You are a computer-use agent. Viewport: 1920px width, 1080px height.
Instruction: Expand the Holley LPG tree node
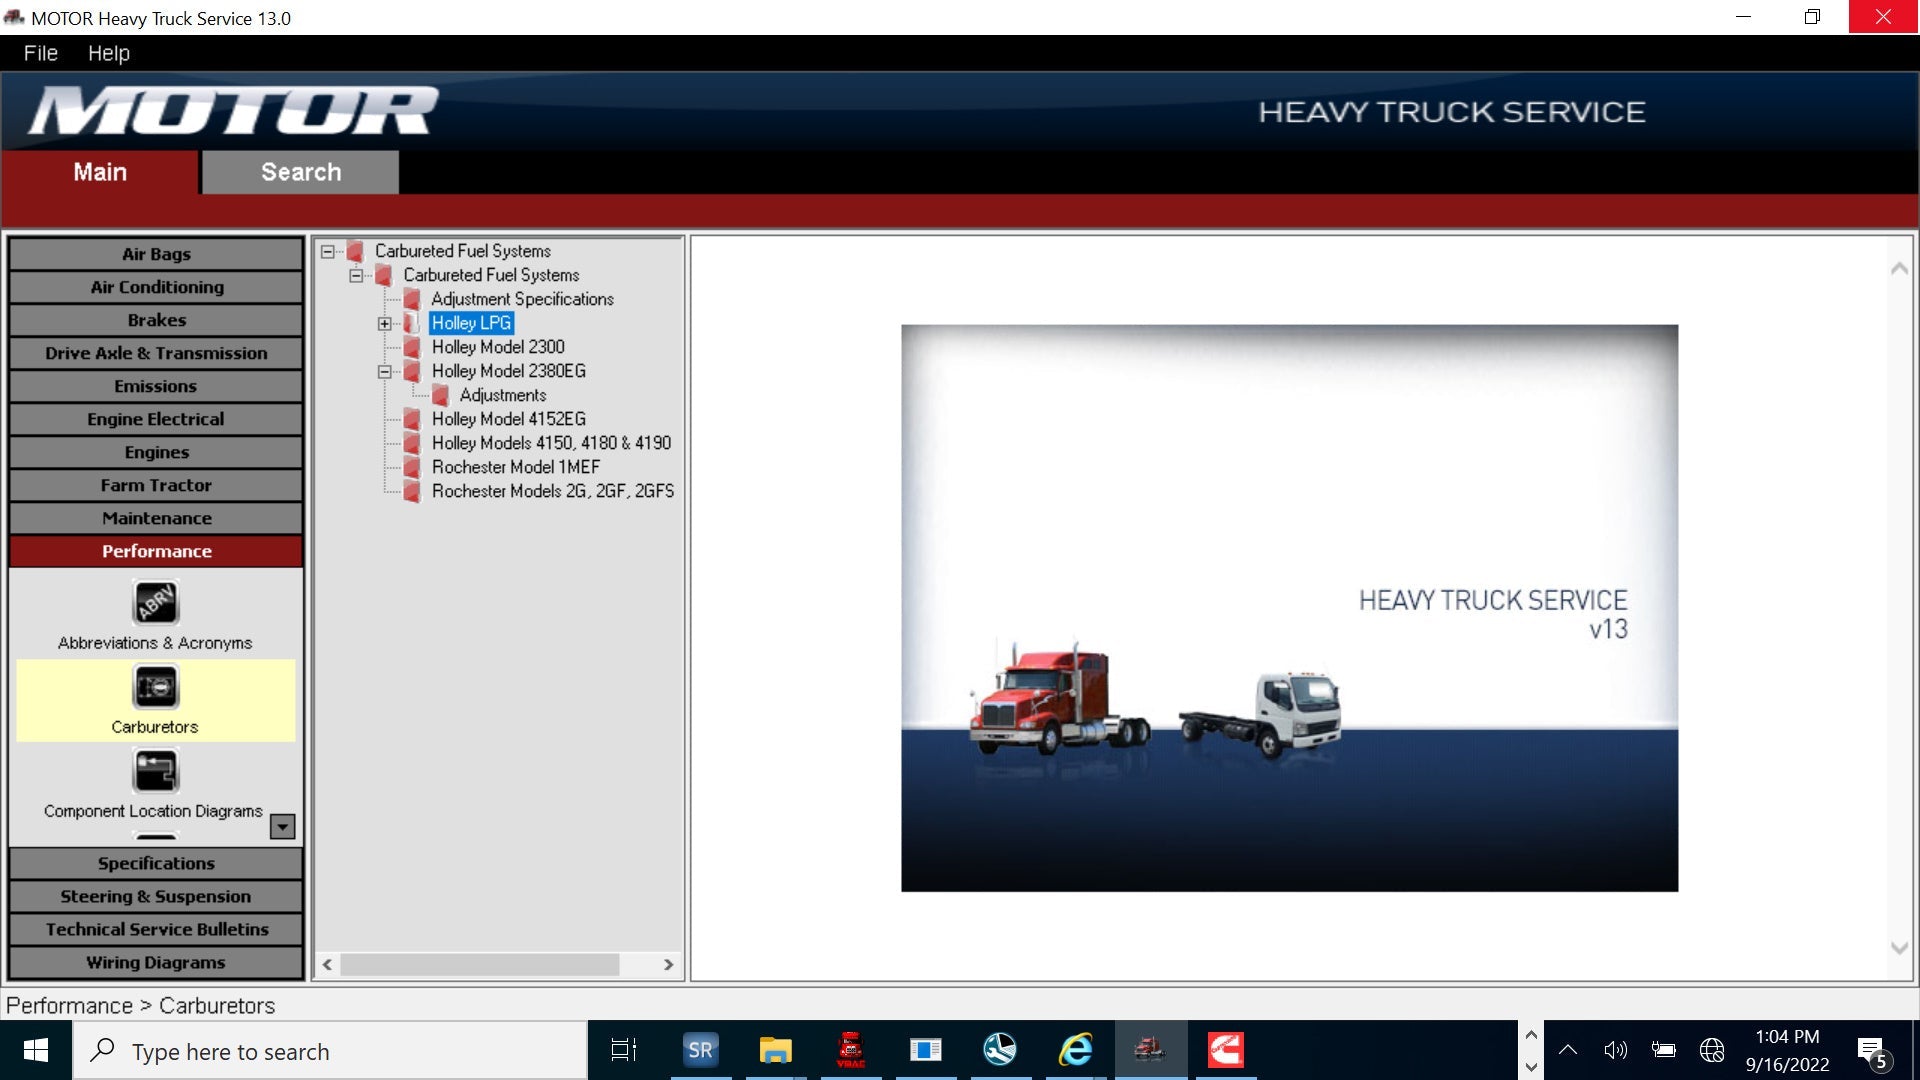coord(384,323)
